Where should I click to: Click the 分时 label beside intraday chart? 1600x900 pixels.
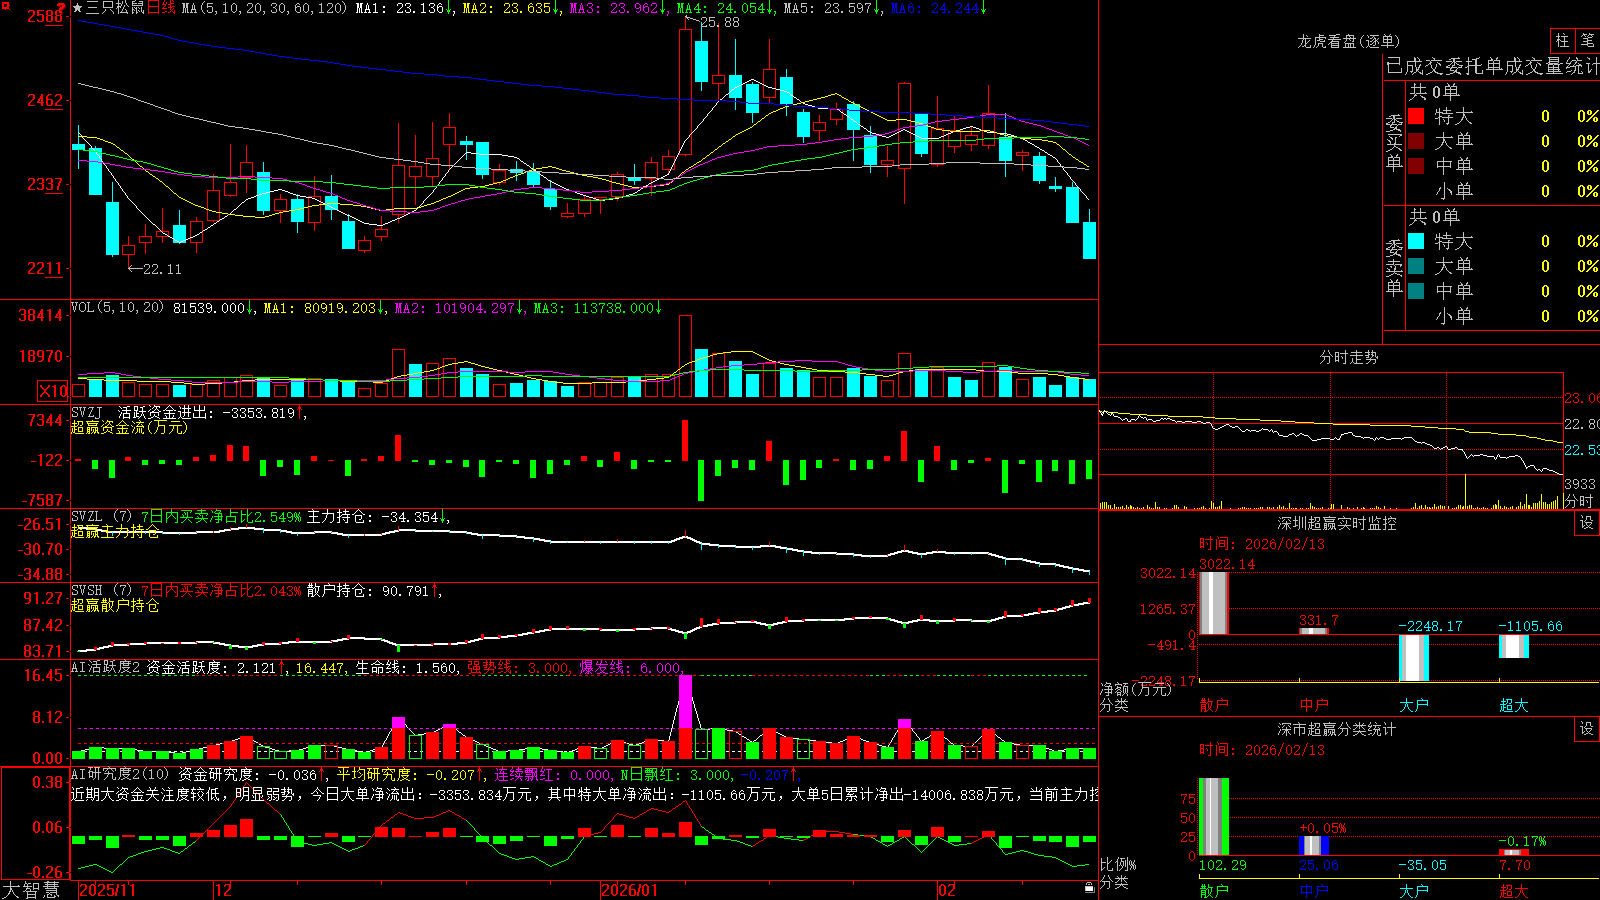[x=1579, y=501]
